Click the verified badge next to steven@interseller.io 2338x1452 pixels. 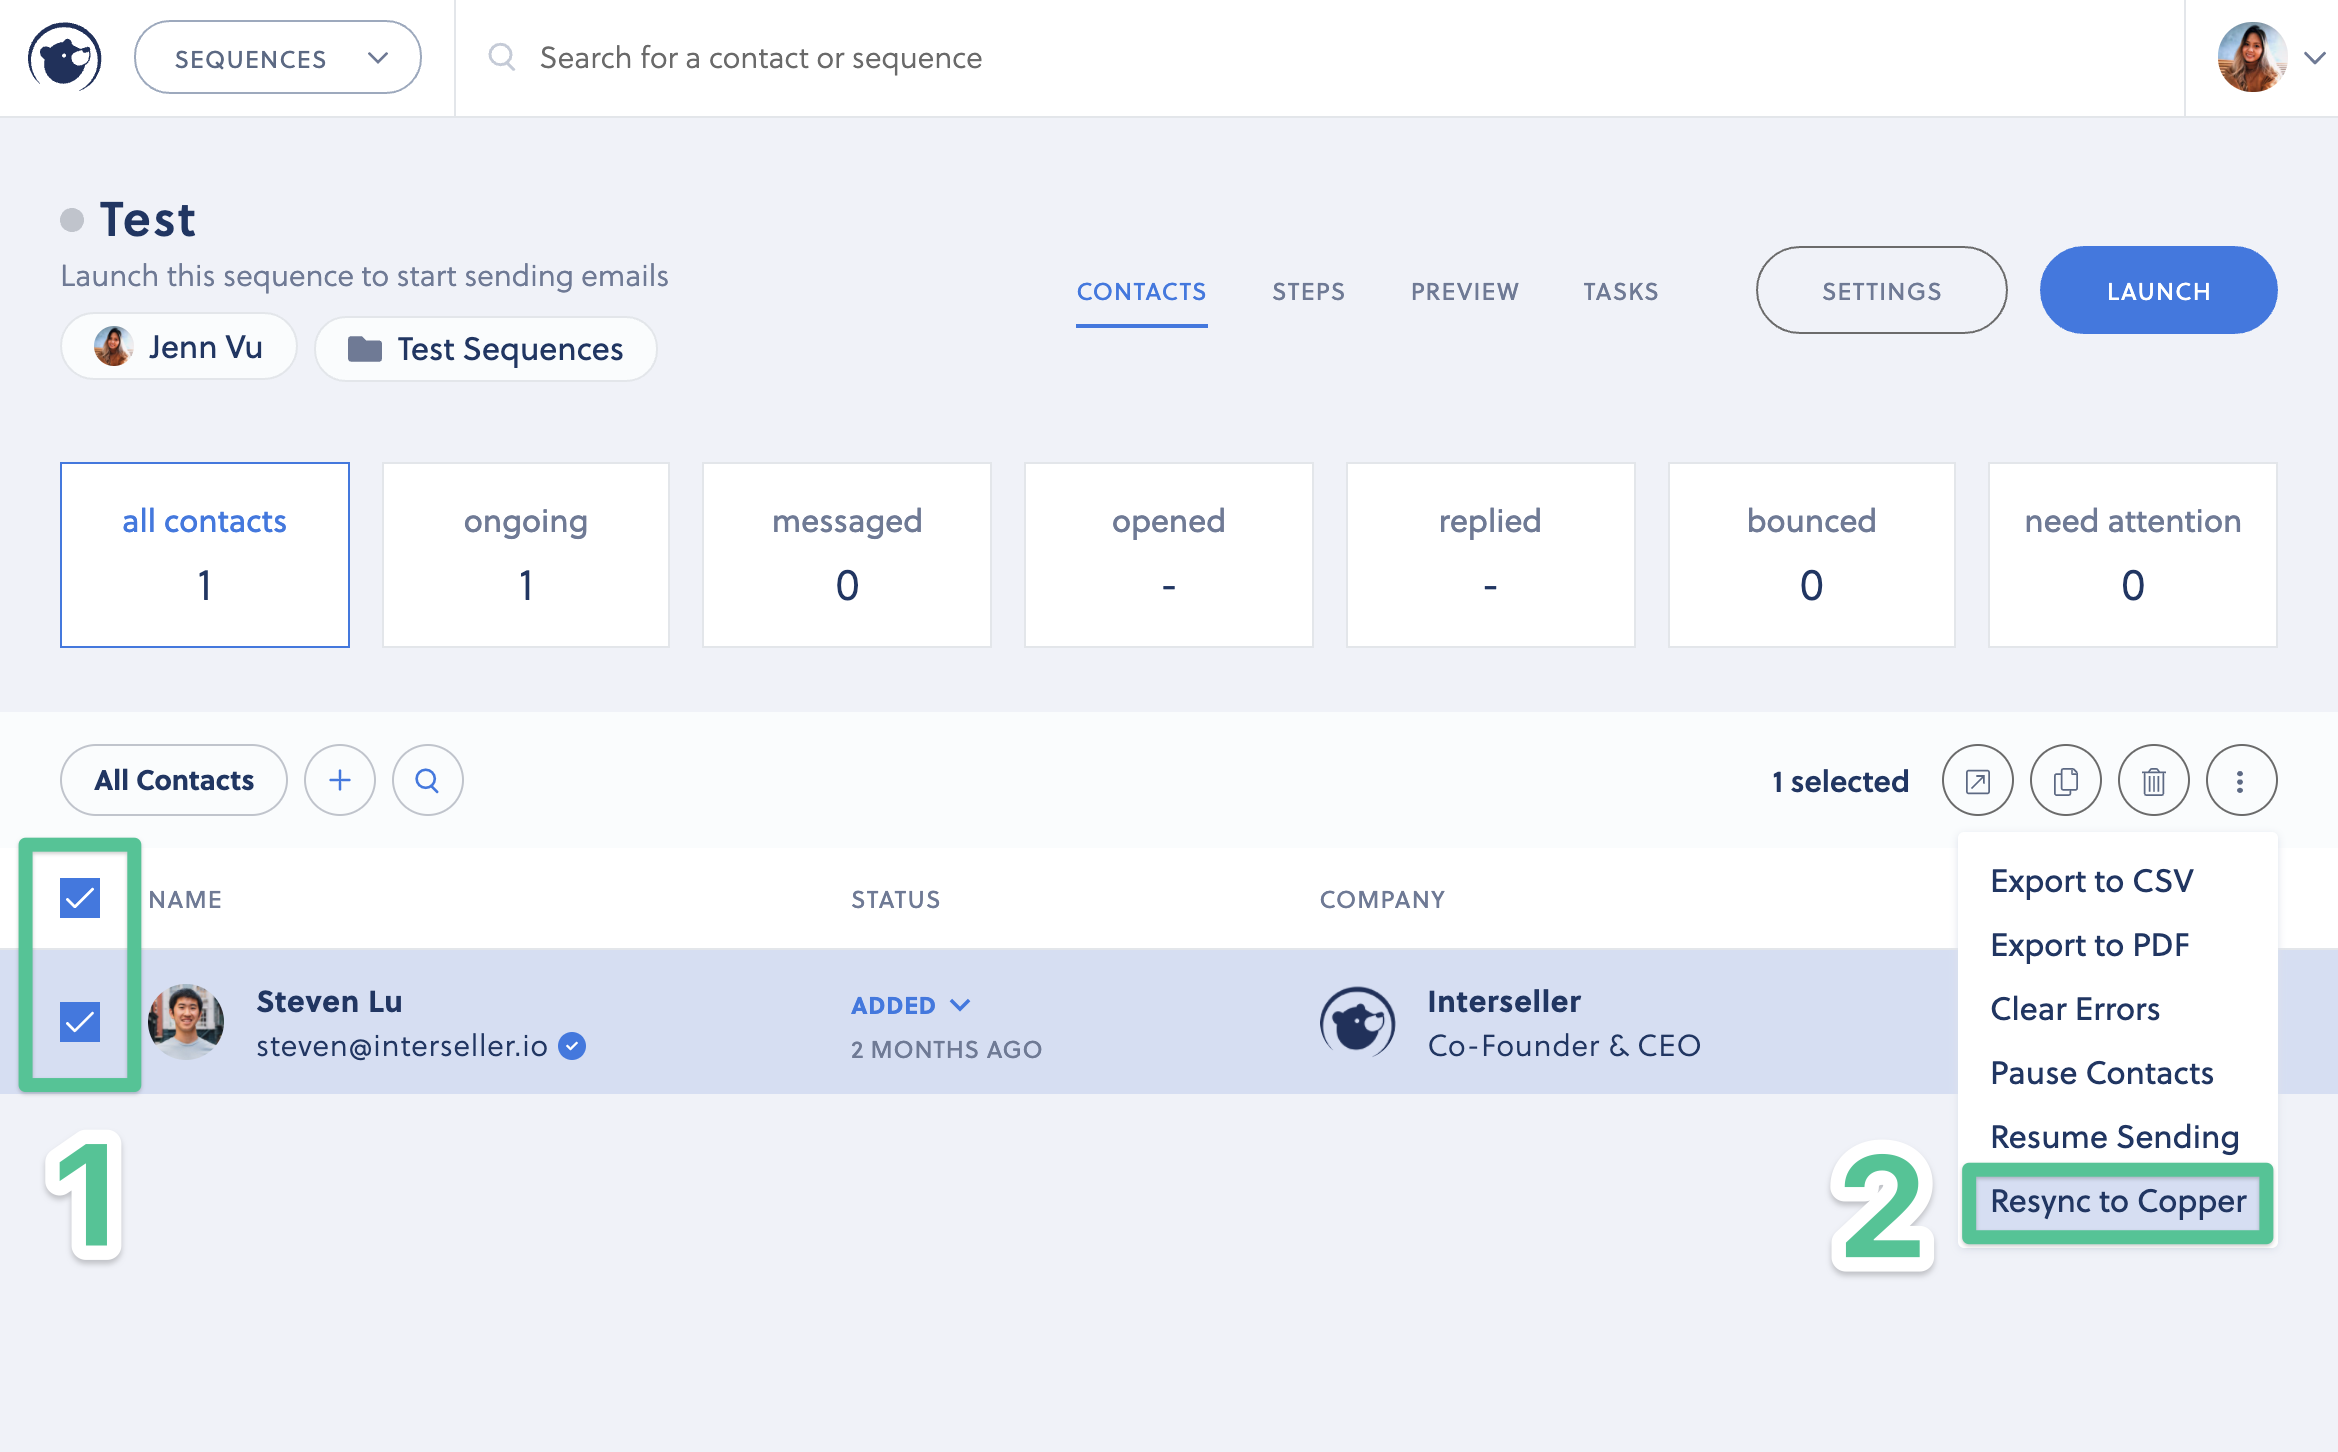click(572, 1046)
